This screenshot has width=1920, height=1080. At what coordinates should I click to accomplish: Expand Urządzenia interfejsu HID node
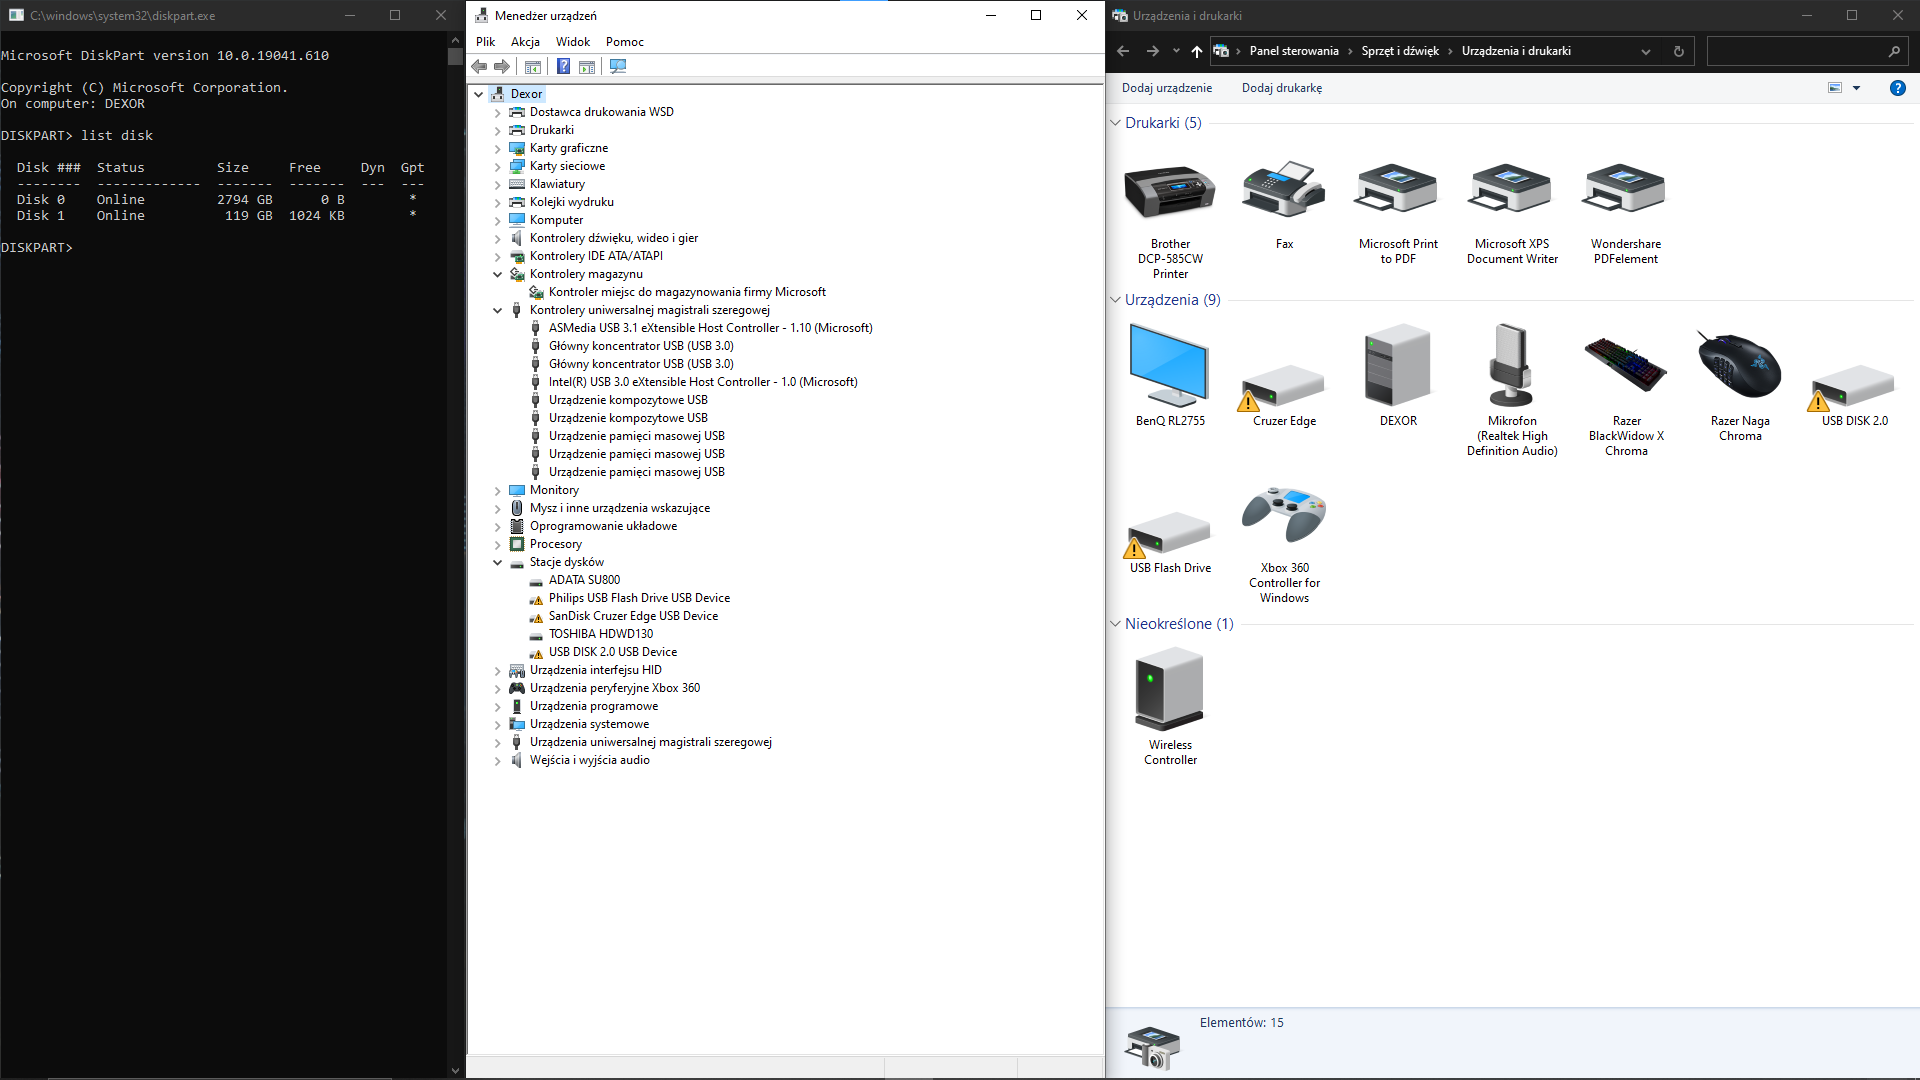(498, 670)
